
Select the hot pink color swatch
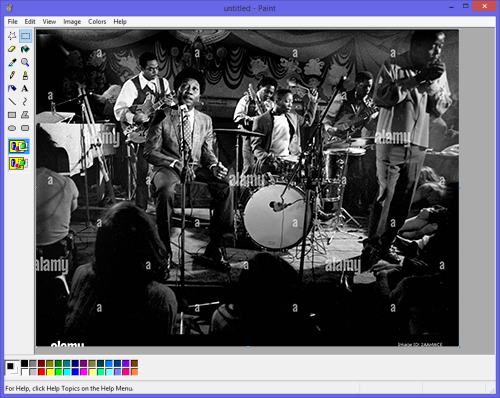point(126,372)
